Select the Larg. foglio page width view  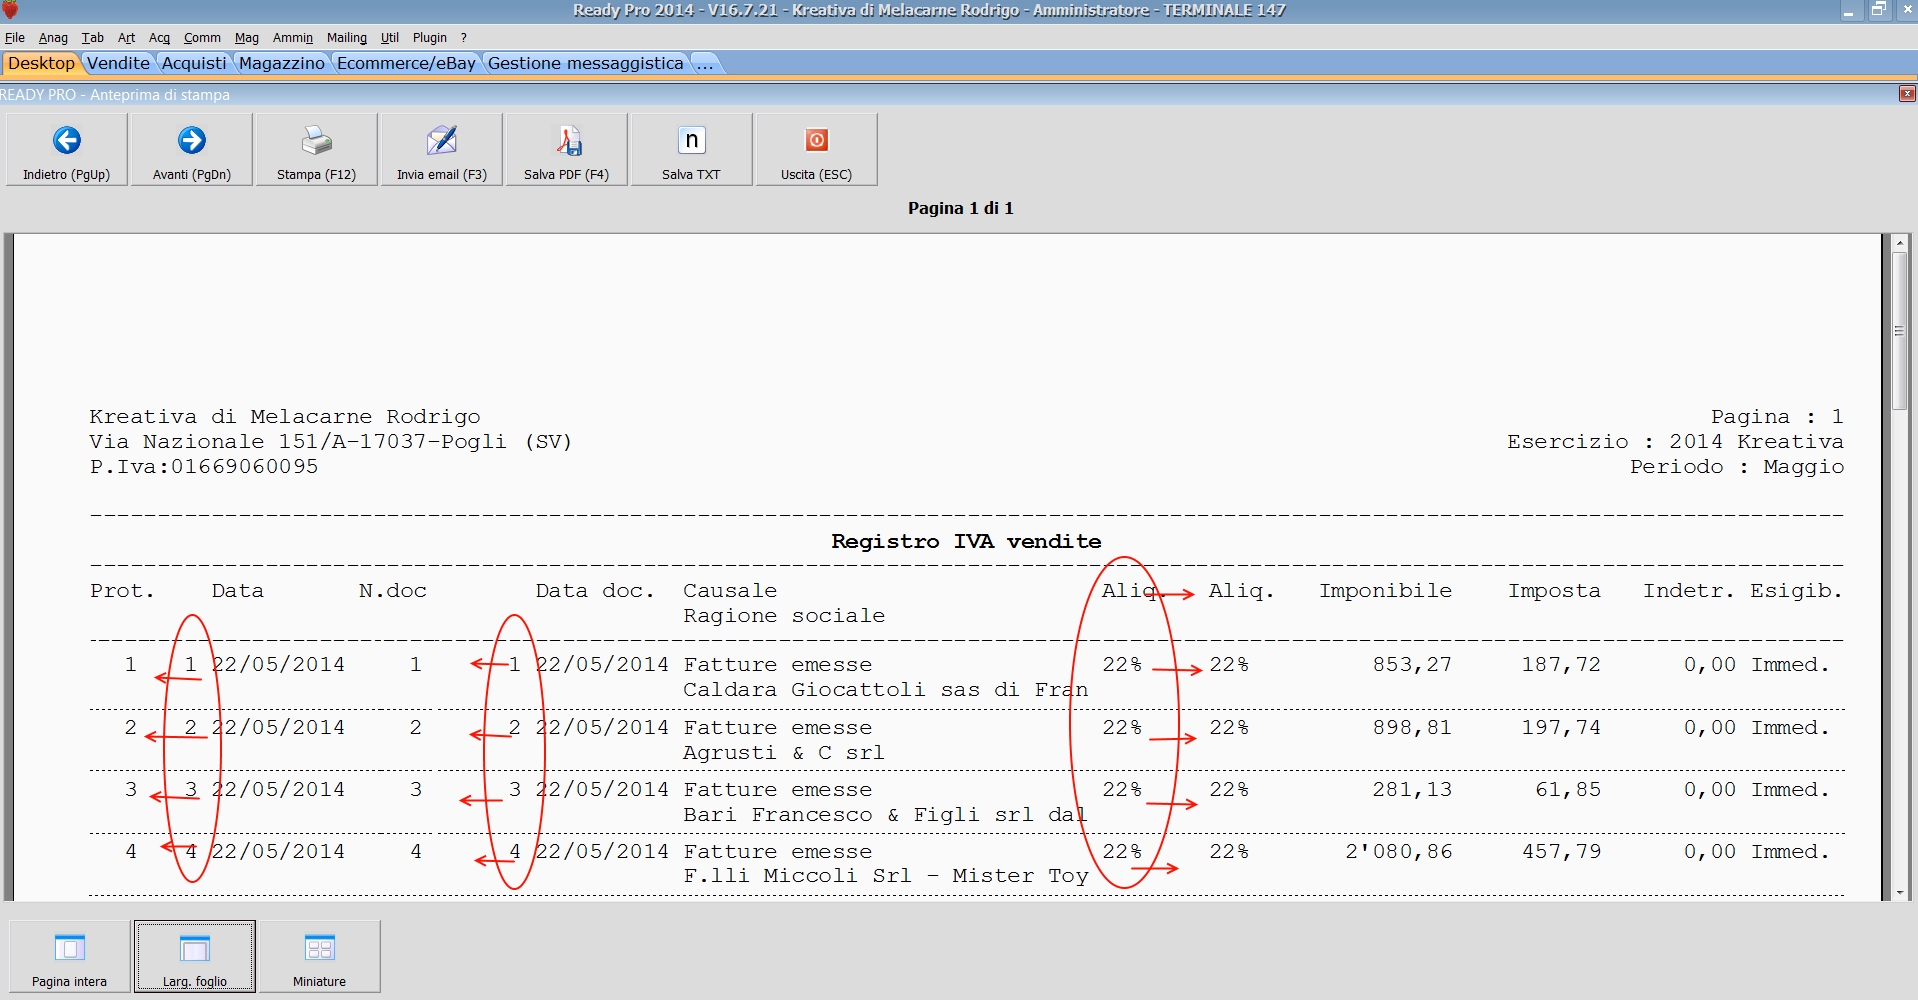pos(195,956)
